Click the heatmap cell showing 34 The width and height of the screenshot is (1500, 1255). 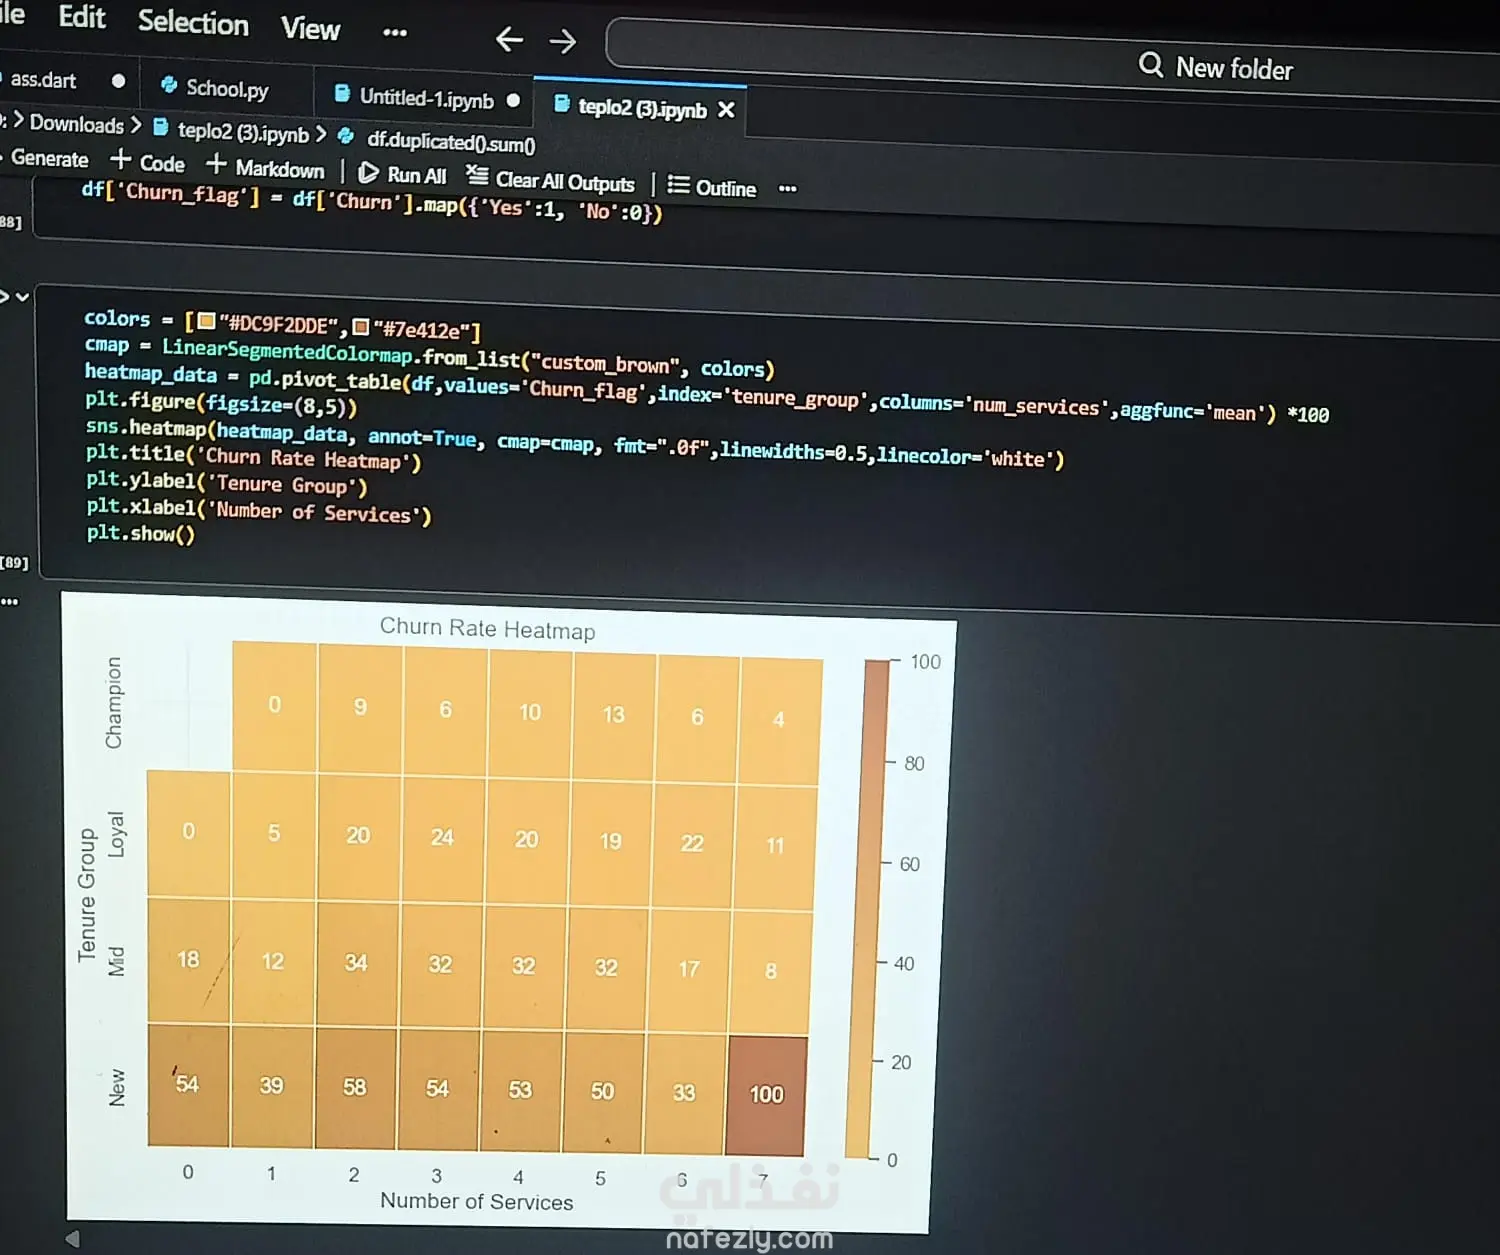click(x=356, y=963)
